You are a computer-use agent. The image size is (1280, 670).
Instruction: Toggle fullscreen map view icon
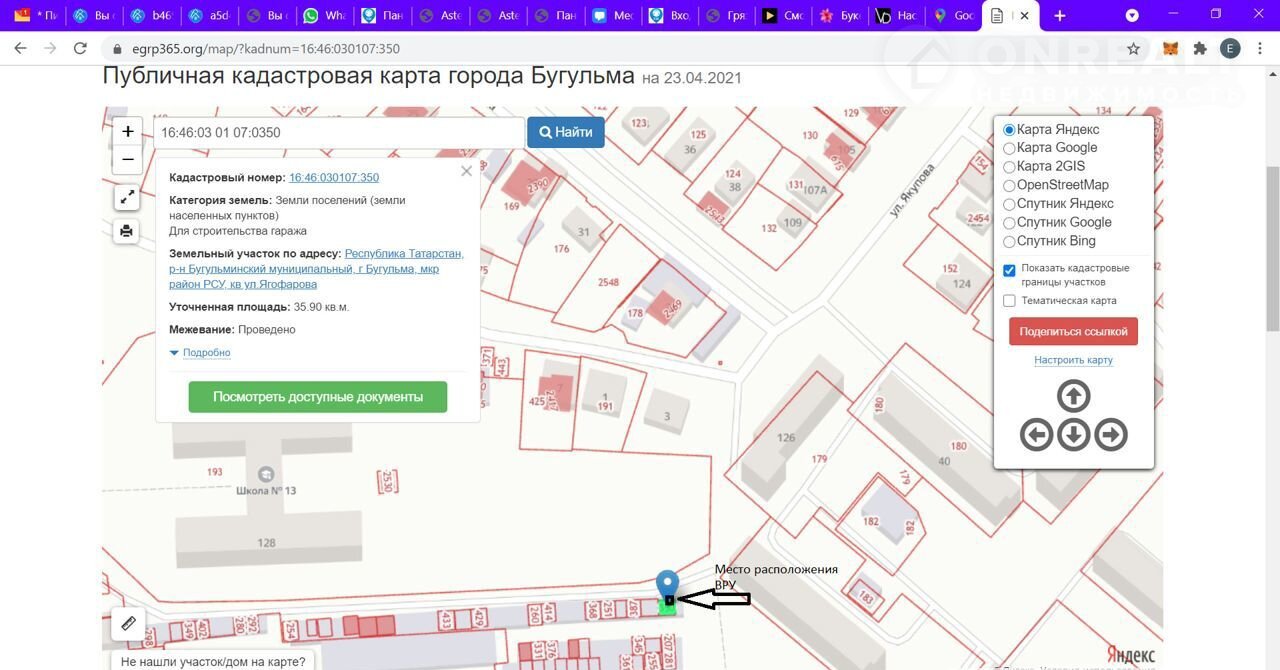coord(127,198)
